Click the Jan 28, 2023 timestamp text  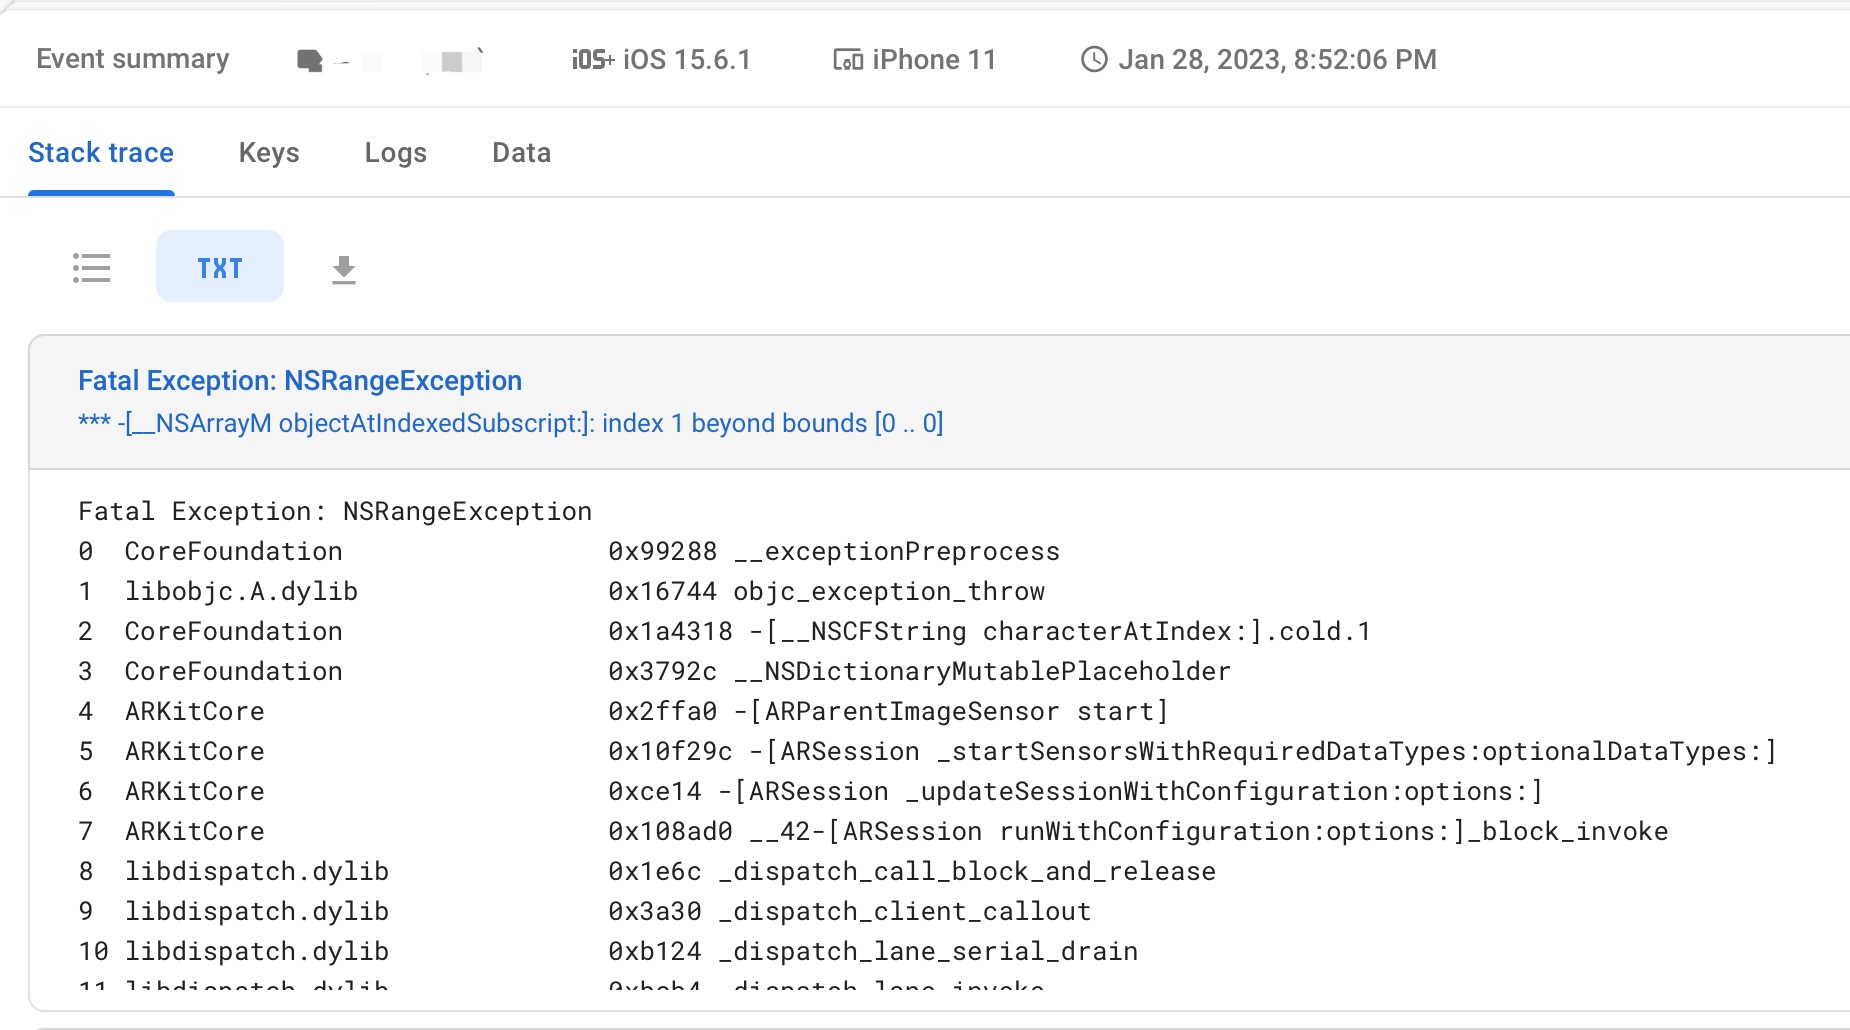1277,60
